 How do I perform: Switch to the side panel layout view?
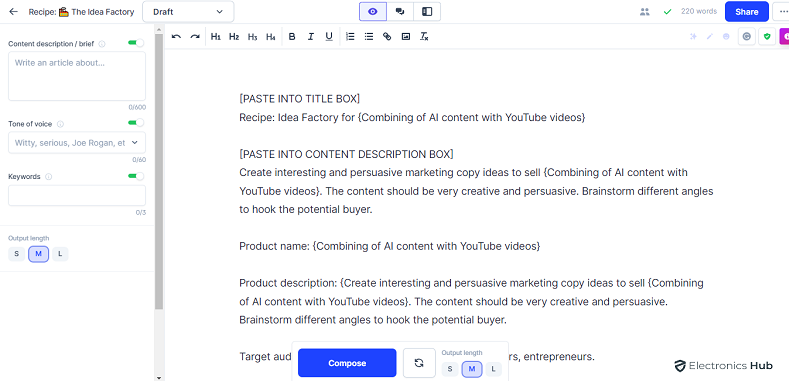pyautogui.click(x=427, y=12)
